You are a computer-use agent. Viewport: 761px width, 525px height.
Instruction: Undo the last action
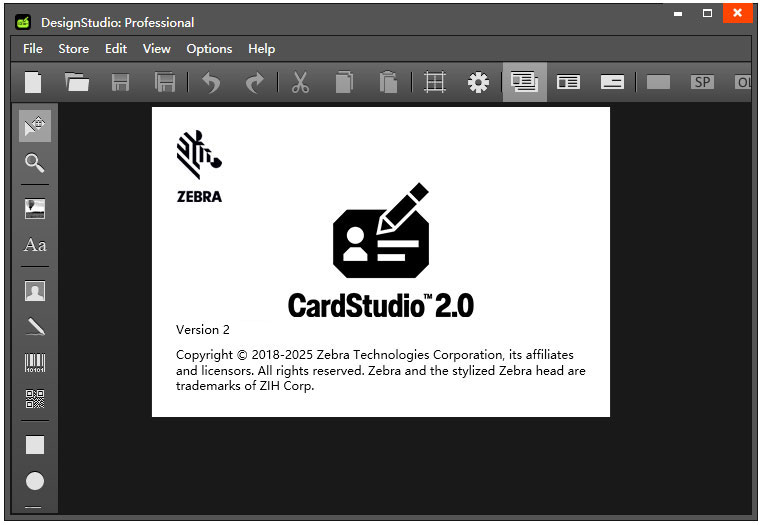click(211, 82)
